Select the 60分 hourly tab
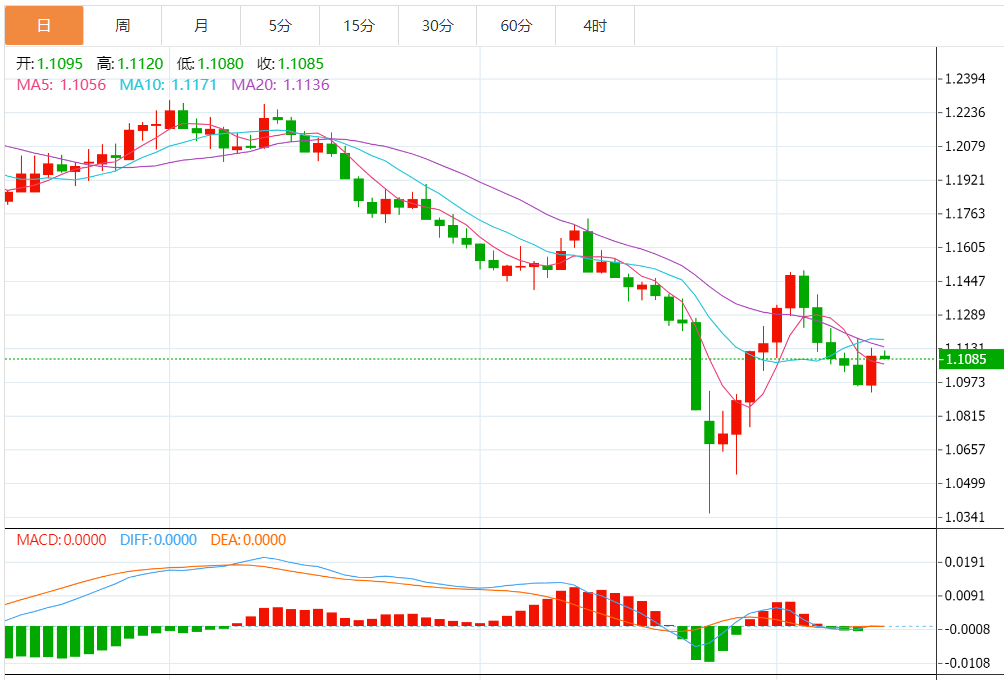The image size is (1004, 680). [516, 26]
